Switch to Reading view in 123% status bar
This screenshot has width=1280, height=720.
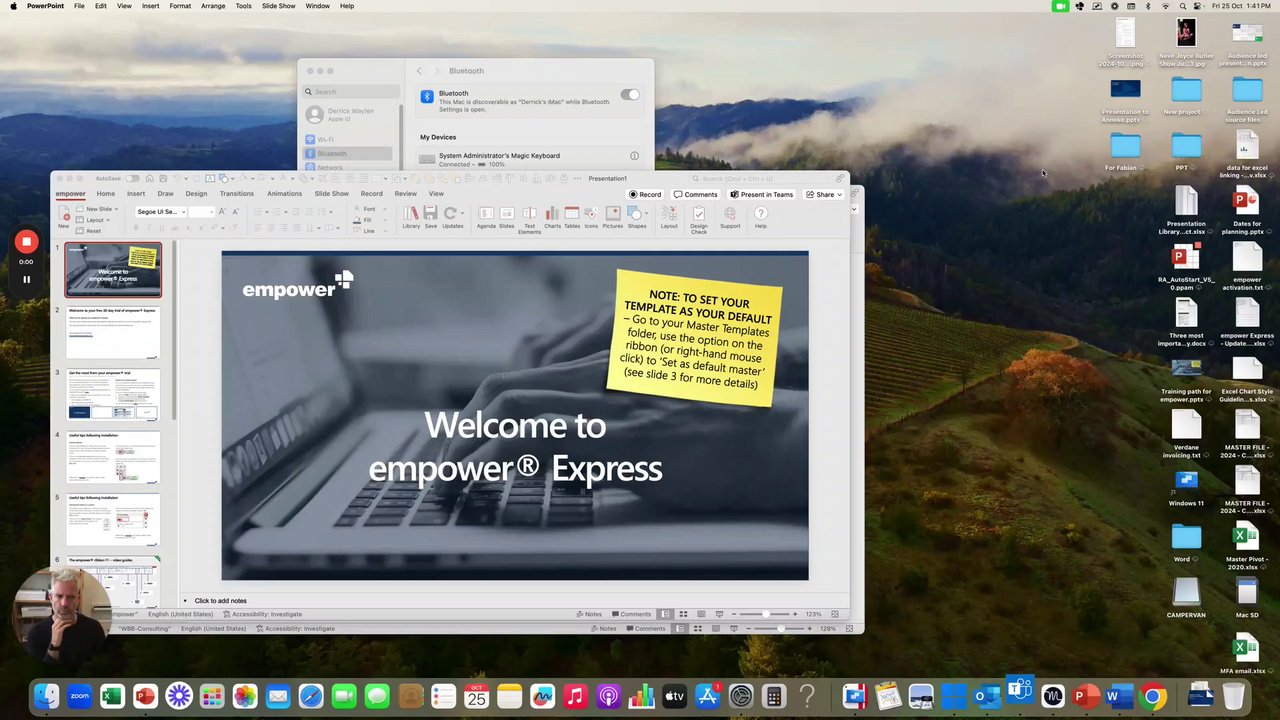pyautogui.click(x=701, y=614)
